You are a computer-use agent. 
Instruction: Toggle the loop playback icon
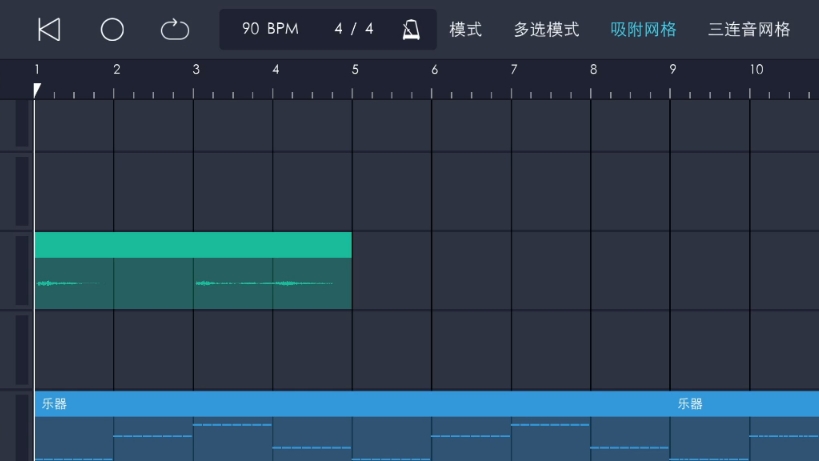tap(174, 30)
